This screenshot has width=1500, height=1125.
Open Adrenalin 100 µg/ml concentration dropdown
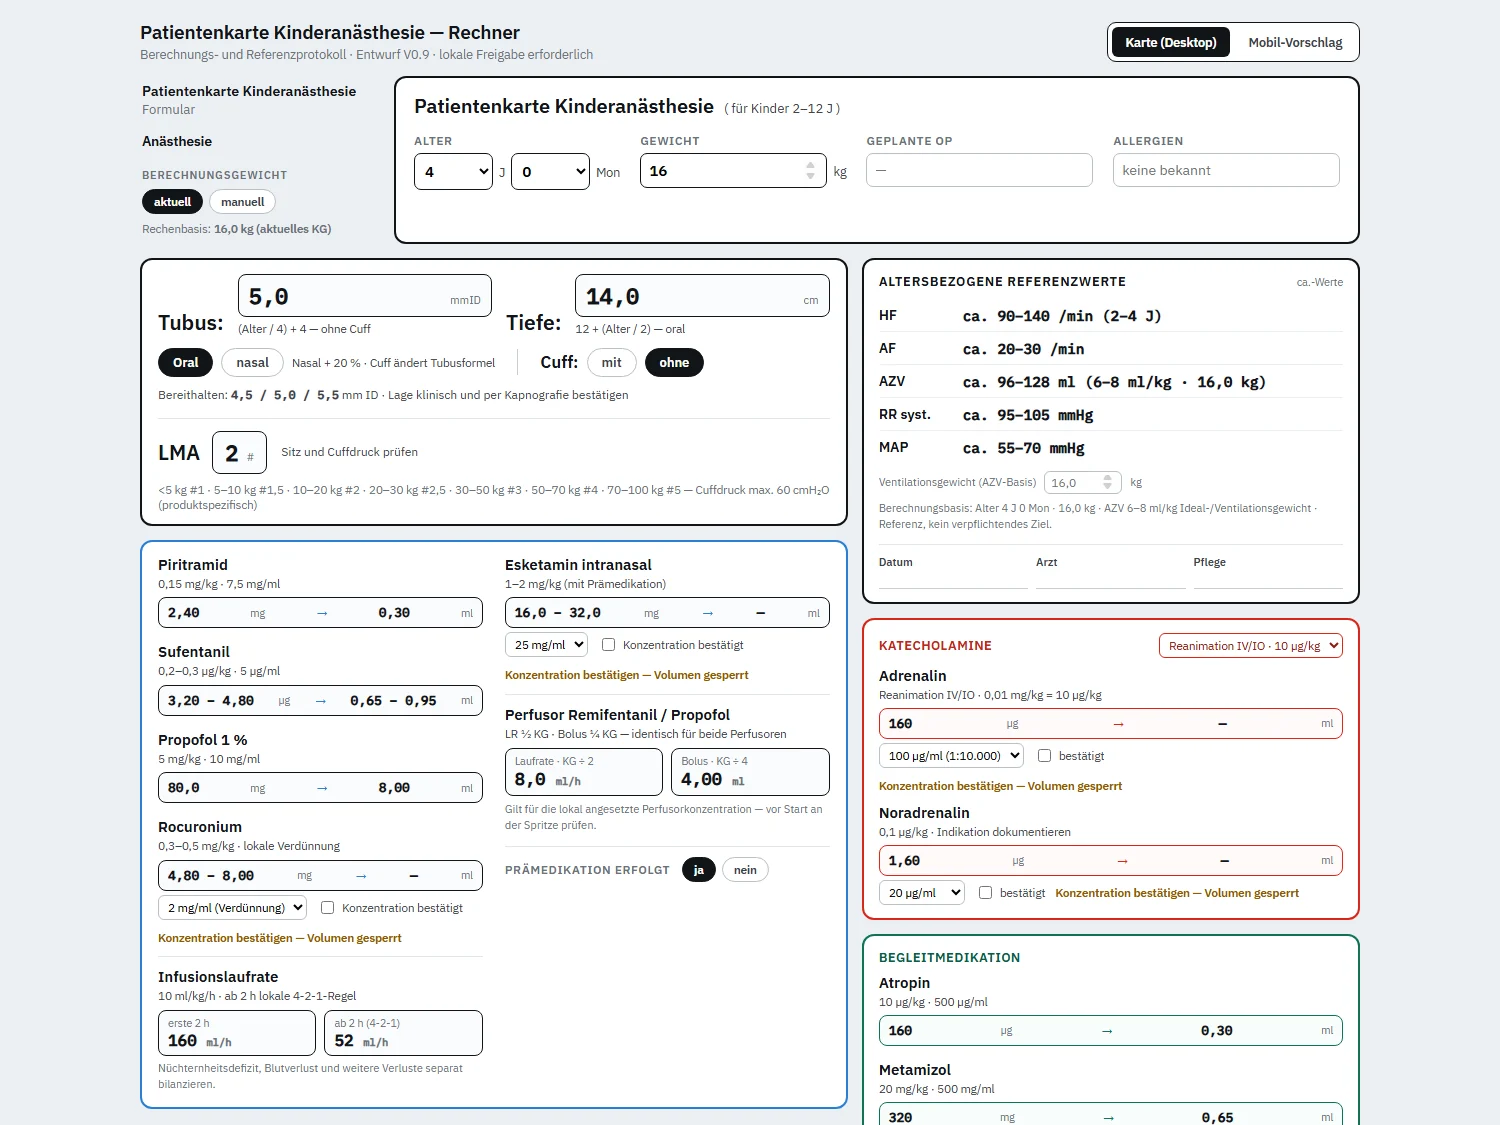[951, 756]
